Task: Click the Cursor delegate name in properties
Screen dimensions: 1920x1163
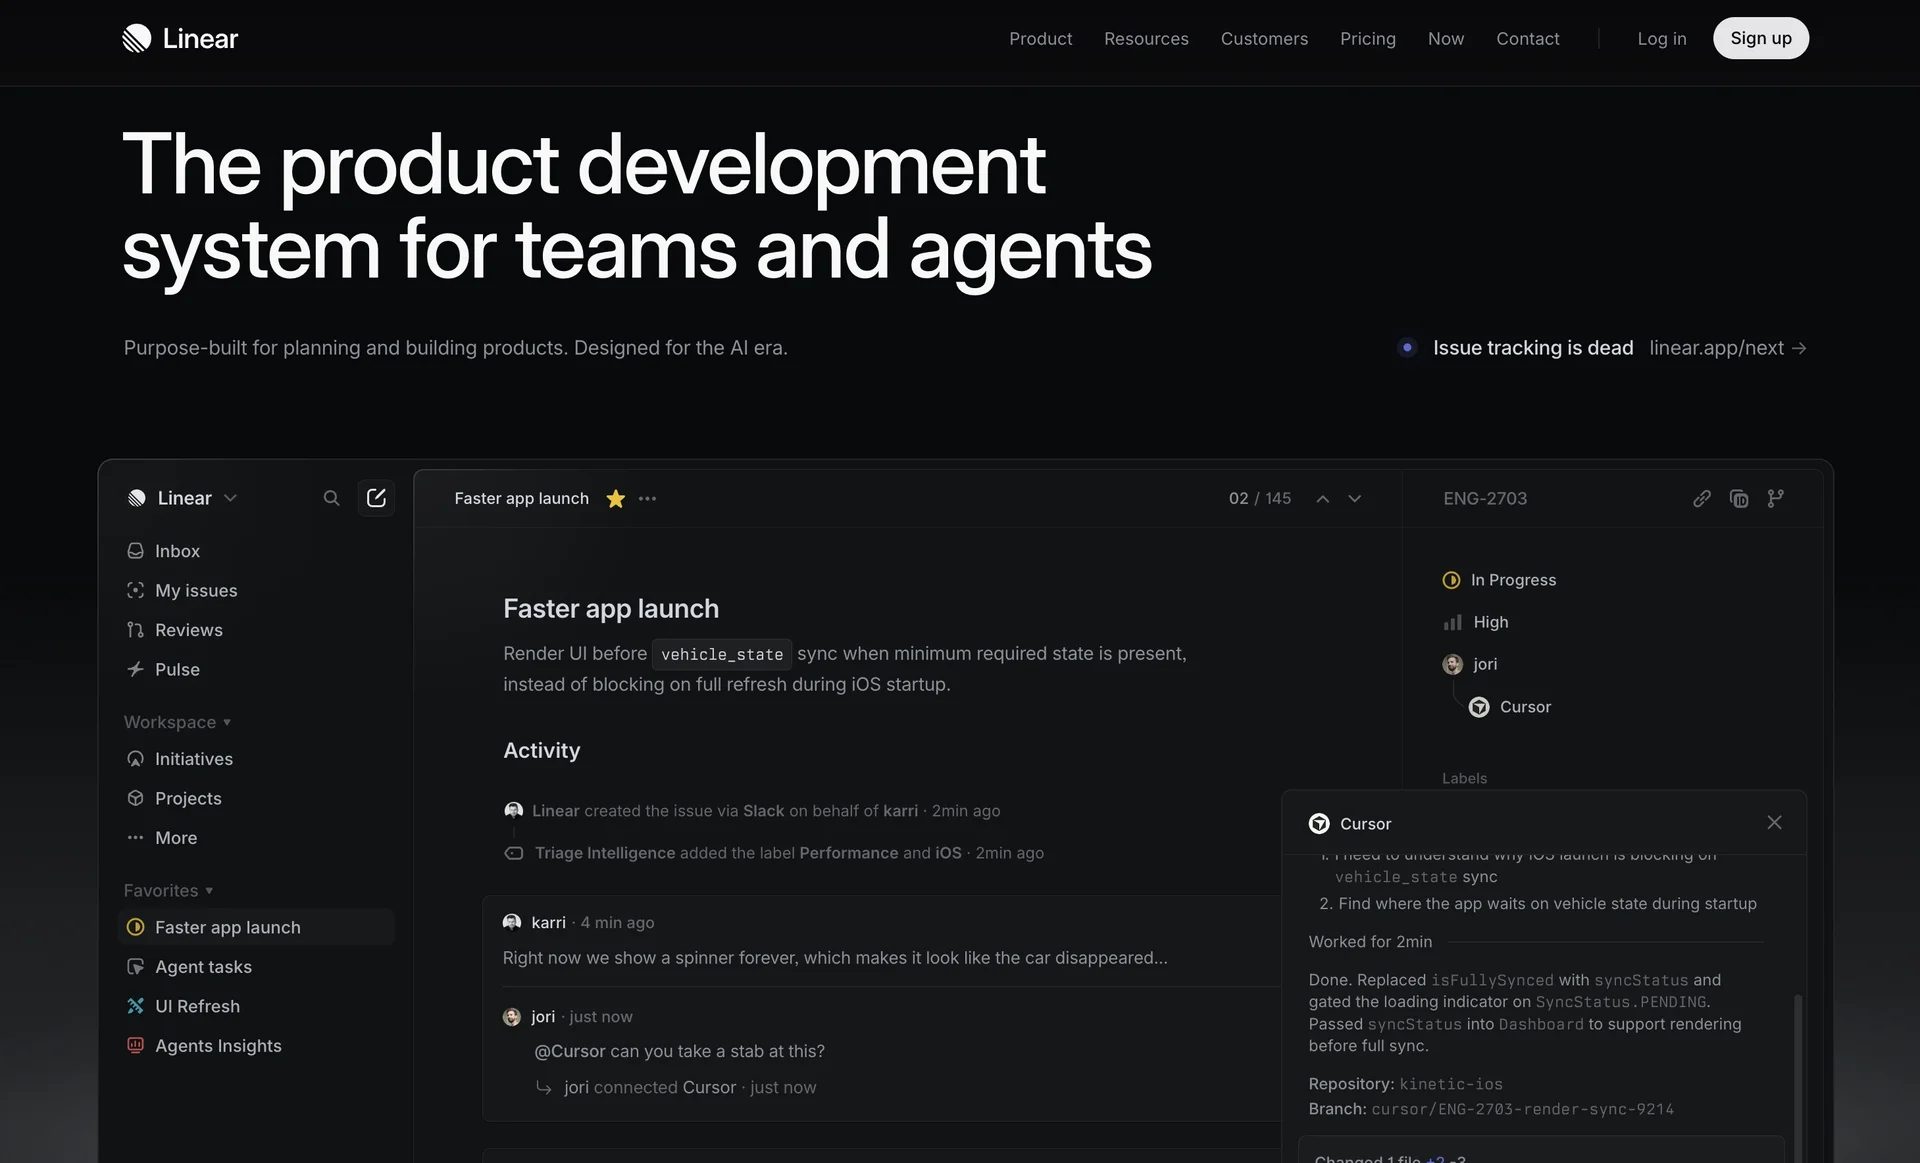Action: (1525, 707)
